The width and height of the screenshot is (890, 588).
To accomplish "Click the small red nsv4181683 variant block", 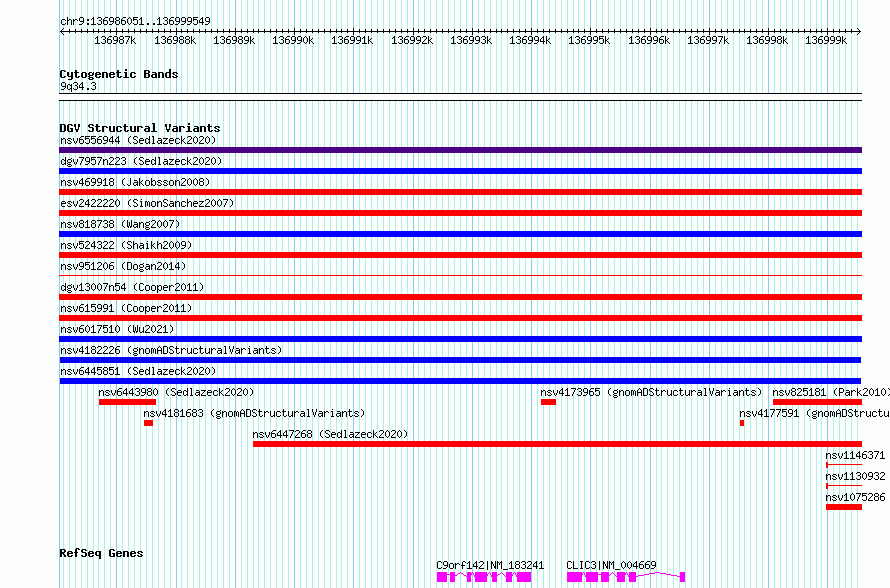I will coord(149,423).
